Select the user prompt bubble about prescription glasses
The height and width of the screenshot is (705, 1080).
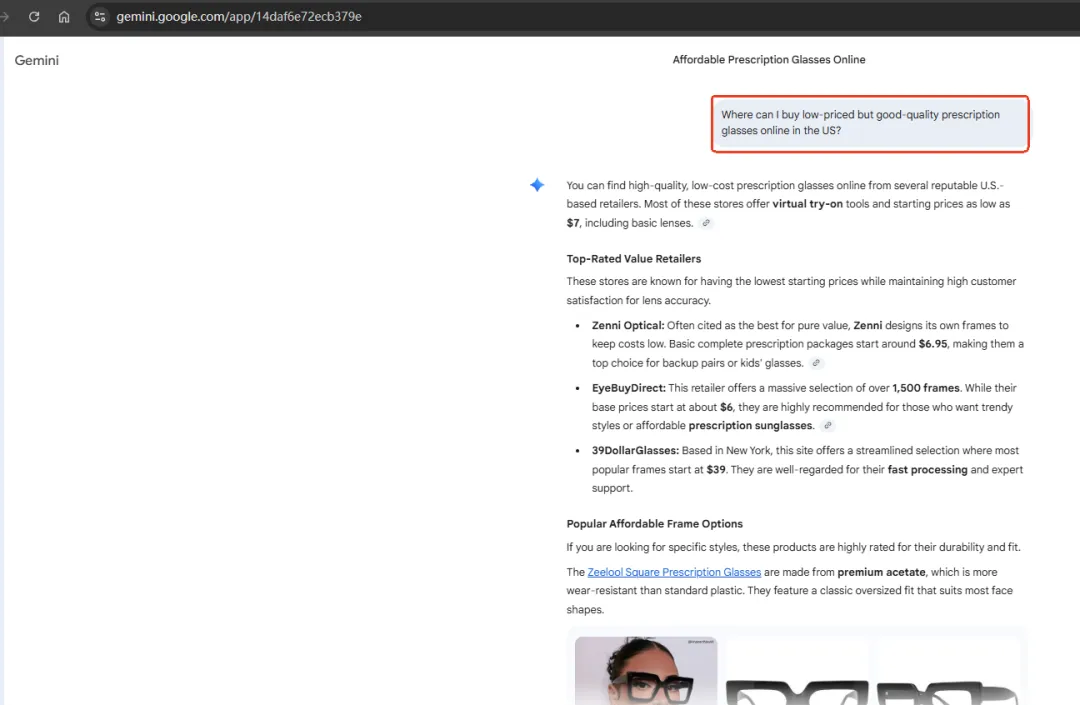(x=870, y=123)
